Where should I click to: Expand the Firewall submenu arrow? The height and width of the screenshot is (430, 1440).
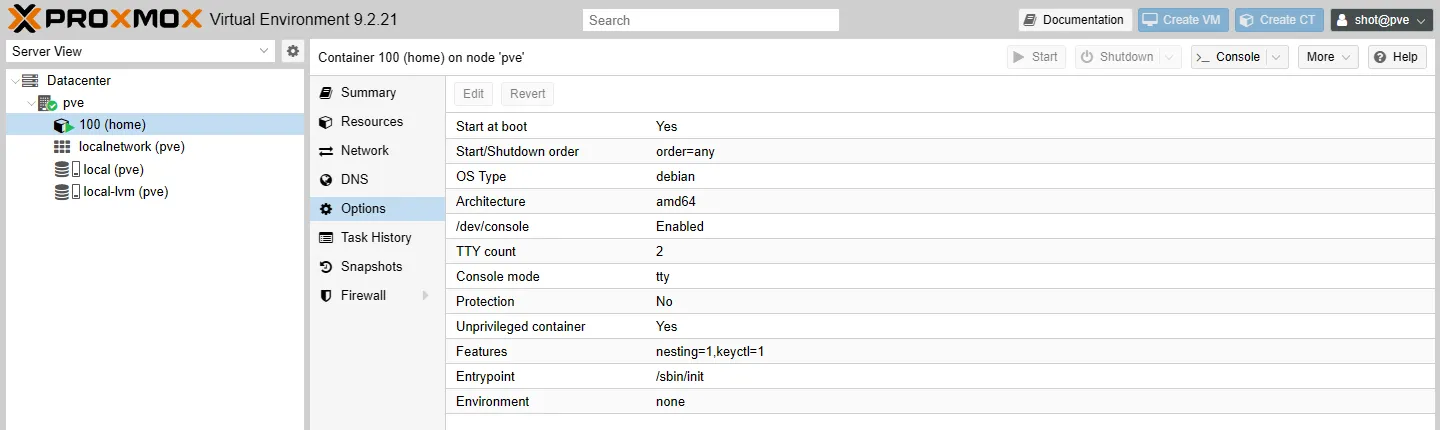click(425, 296)
